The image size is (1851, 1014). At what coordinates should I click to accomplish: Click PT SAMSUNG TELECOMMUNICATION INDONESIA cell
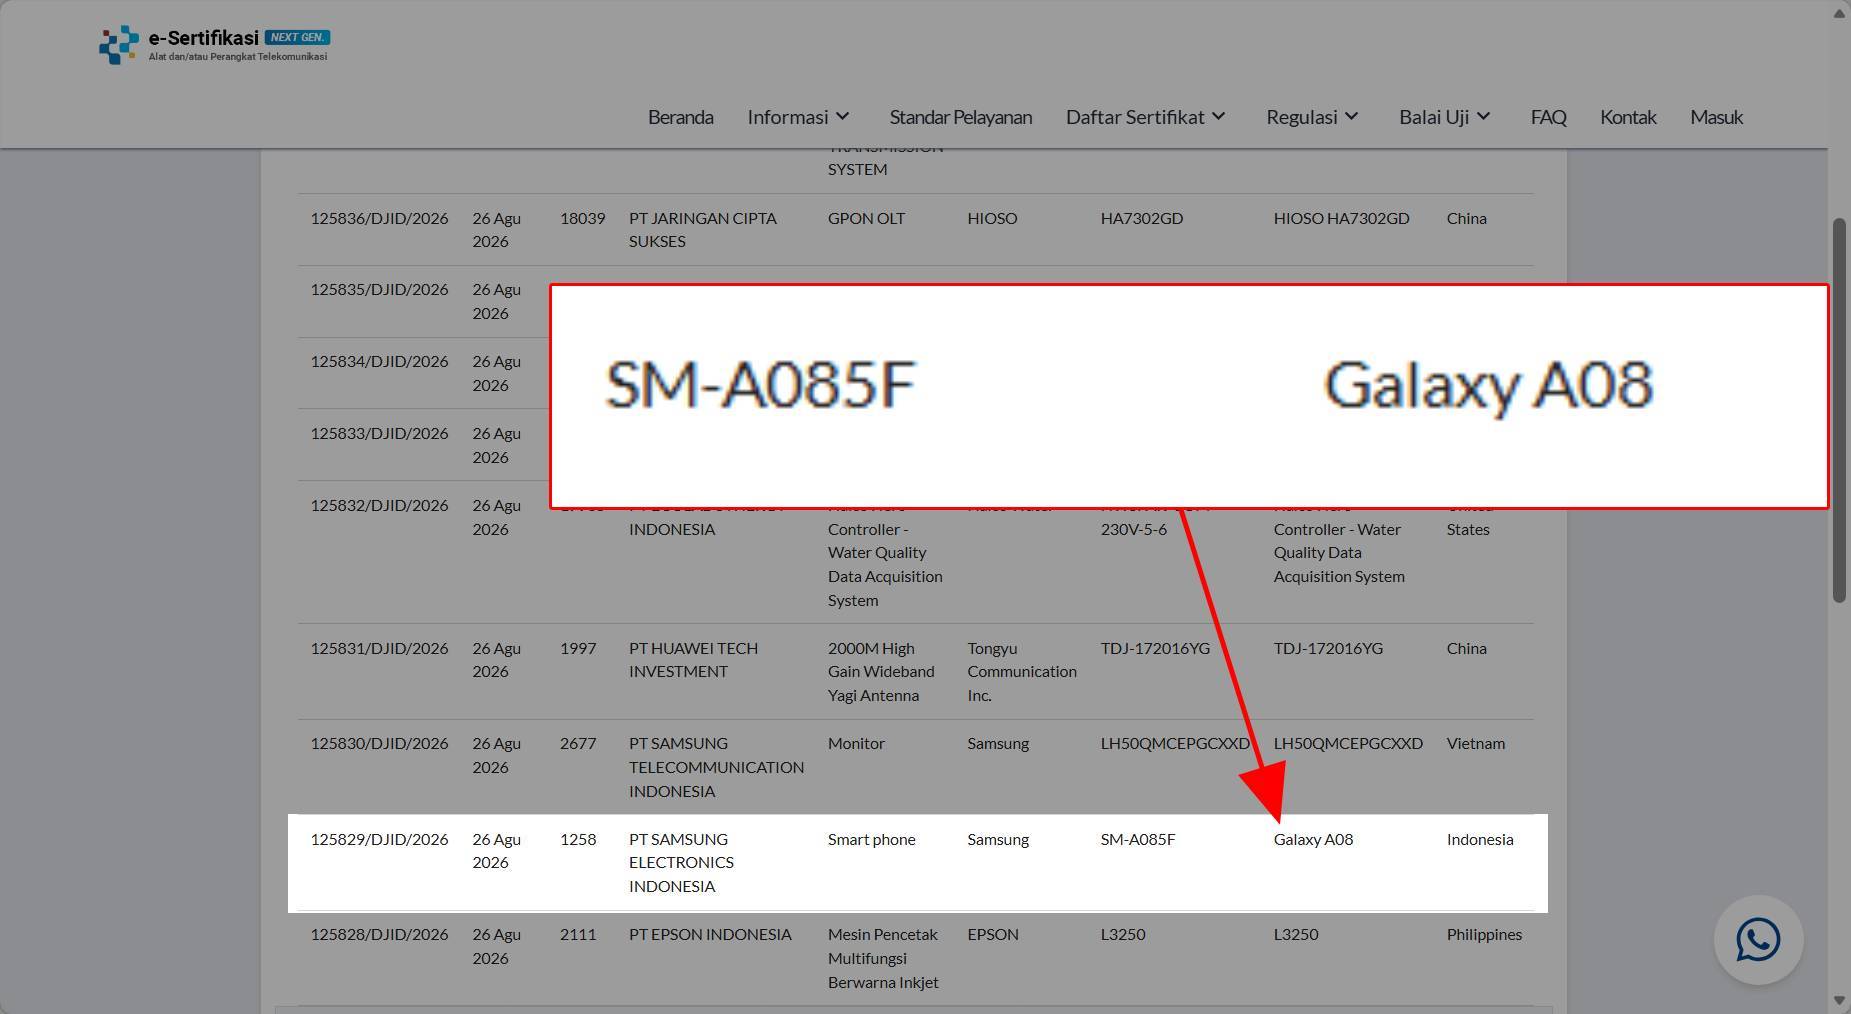click(716, 767)
